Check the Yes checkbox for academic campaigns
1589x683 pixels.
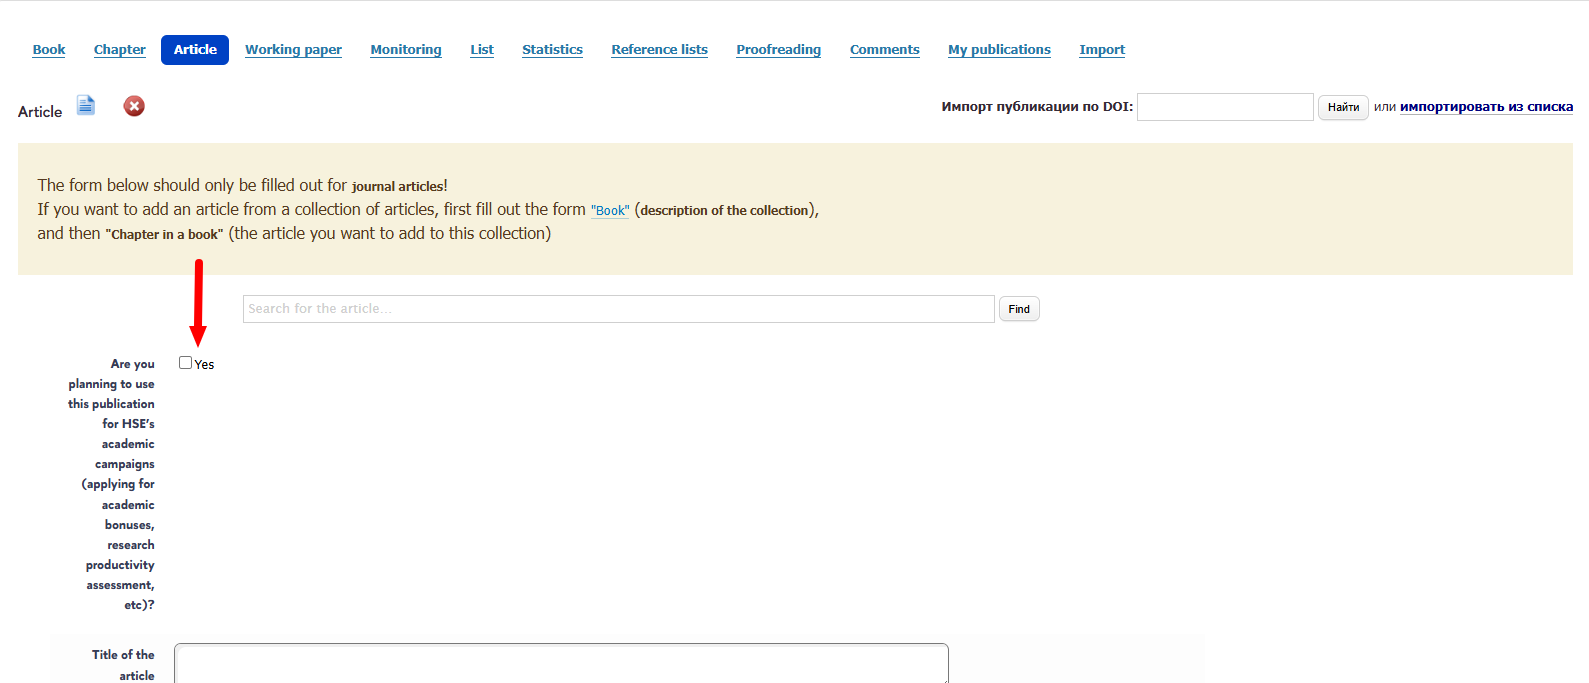(x=185, y=363)
